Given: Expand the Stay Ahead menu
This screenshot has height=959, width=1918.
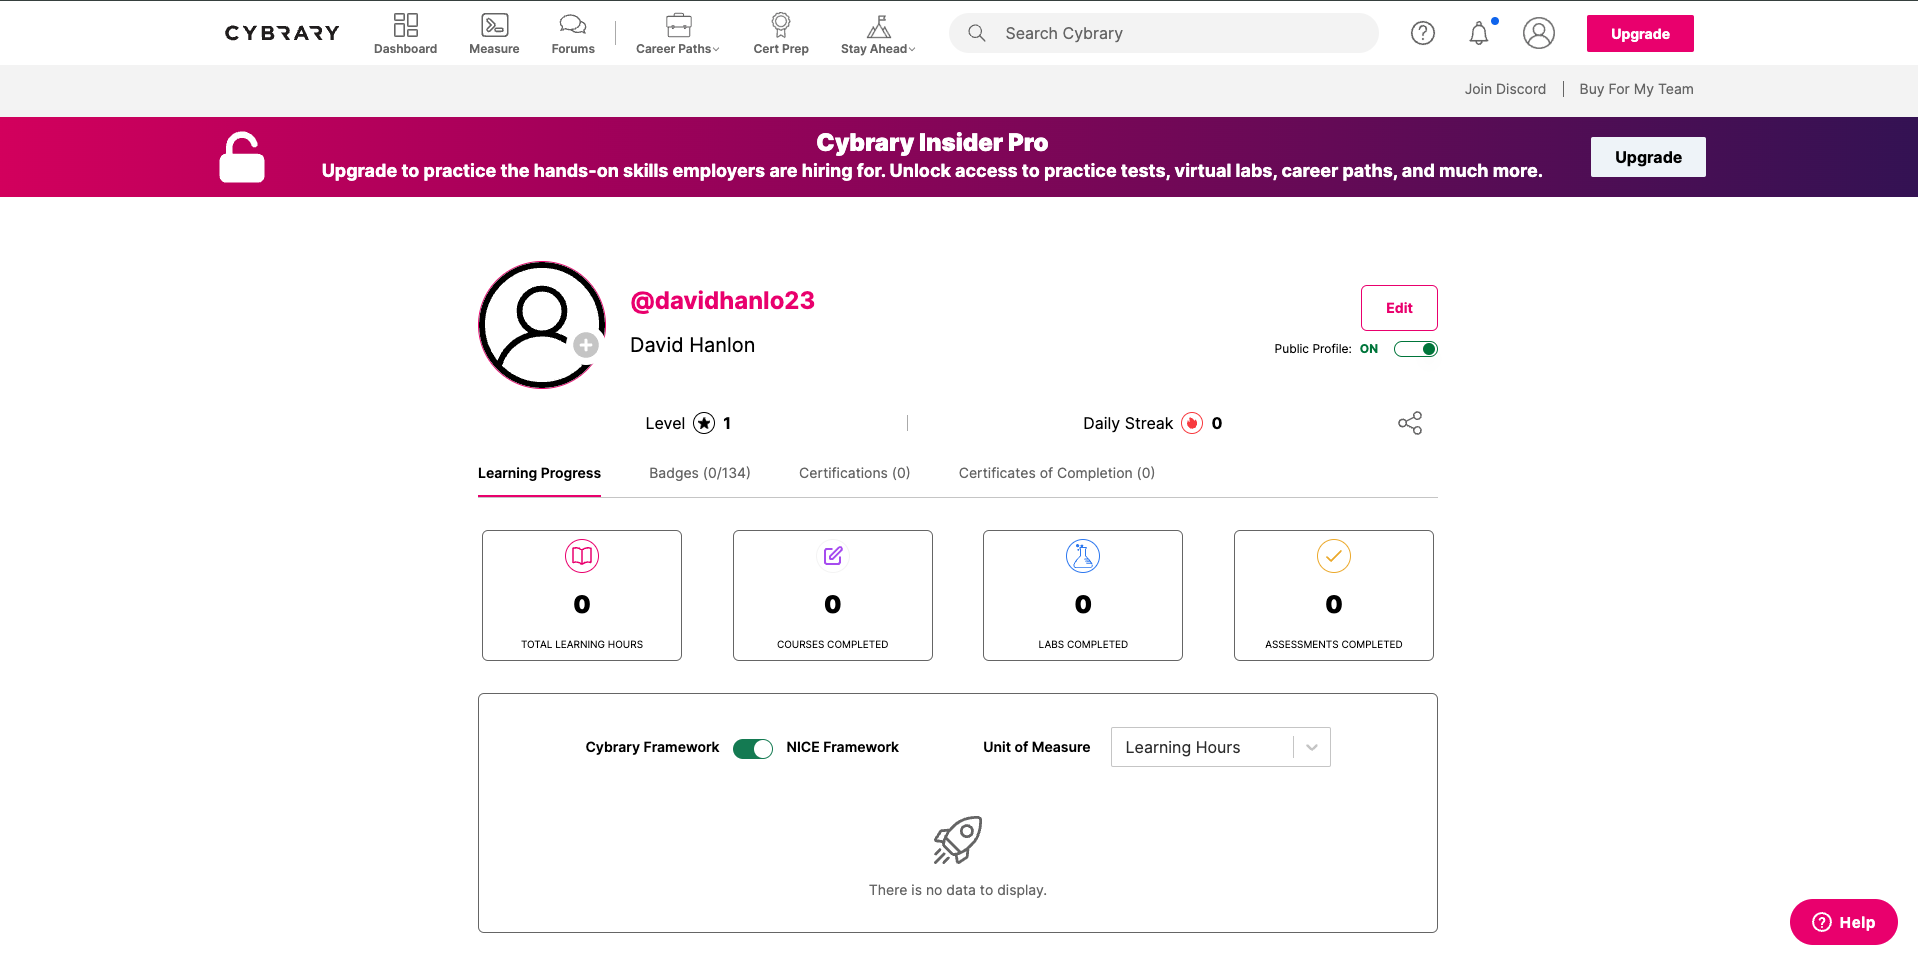Looking at the screenshot, I should coord(878,33).
